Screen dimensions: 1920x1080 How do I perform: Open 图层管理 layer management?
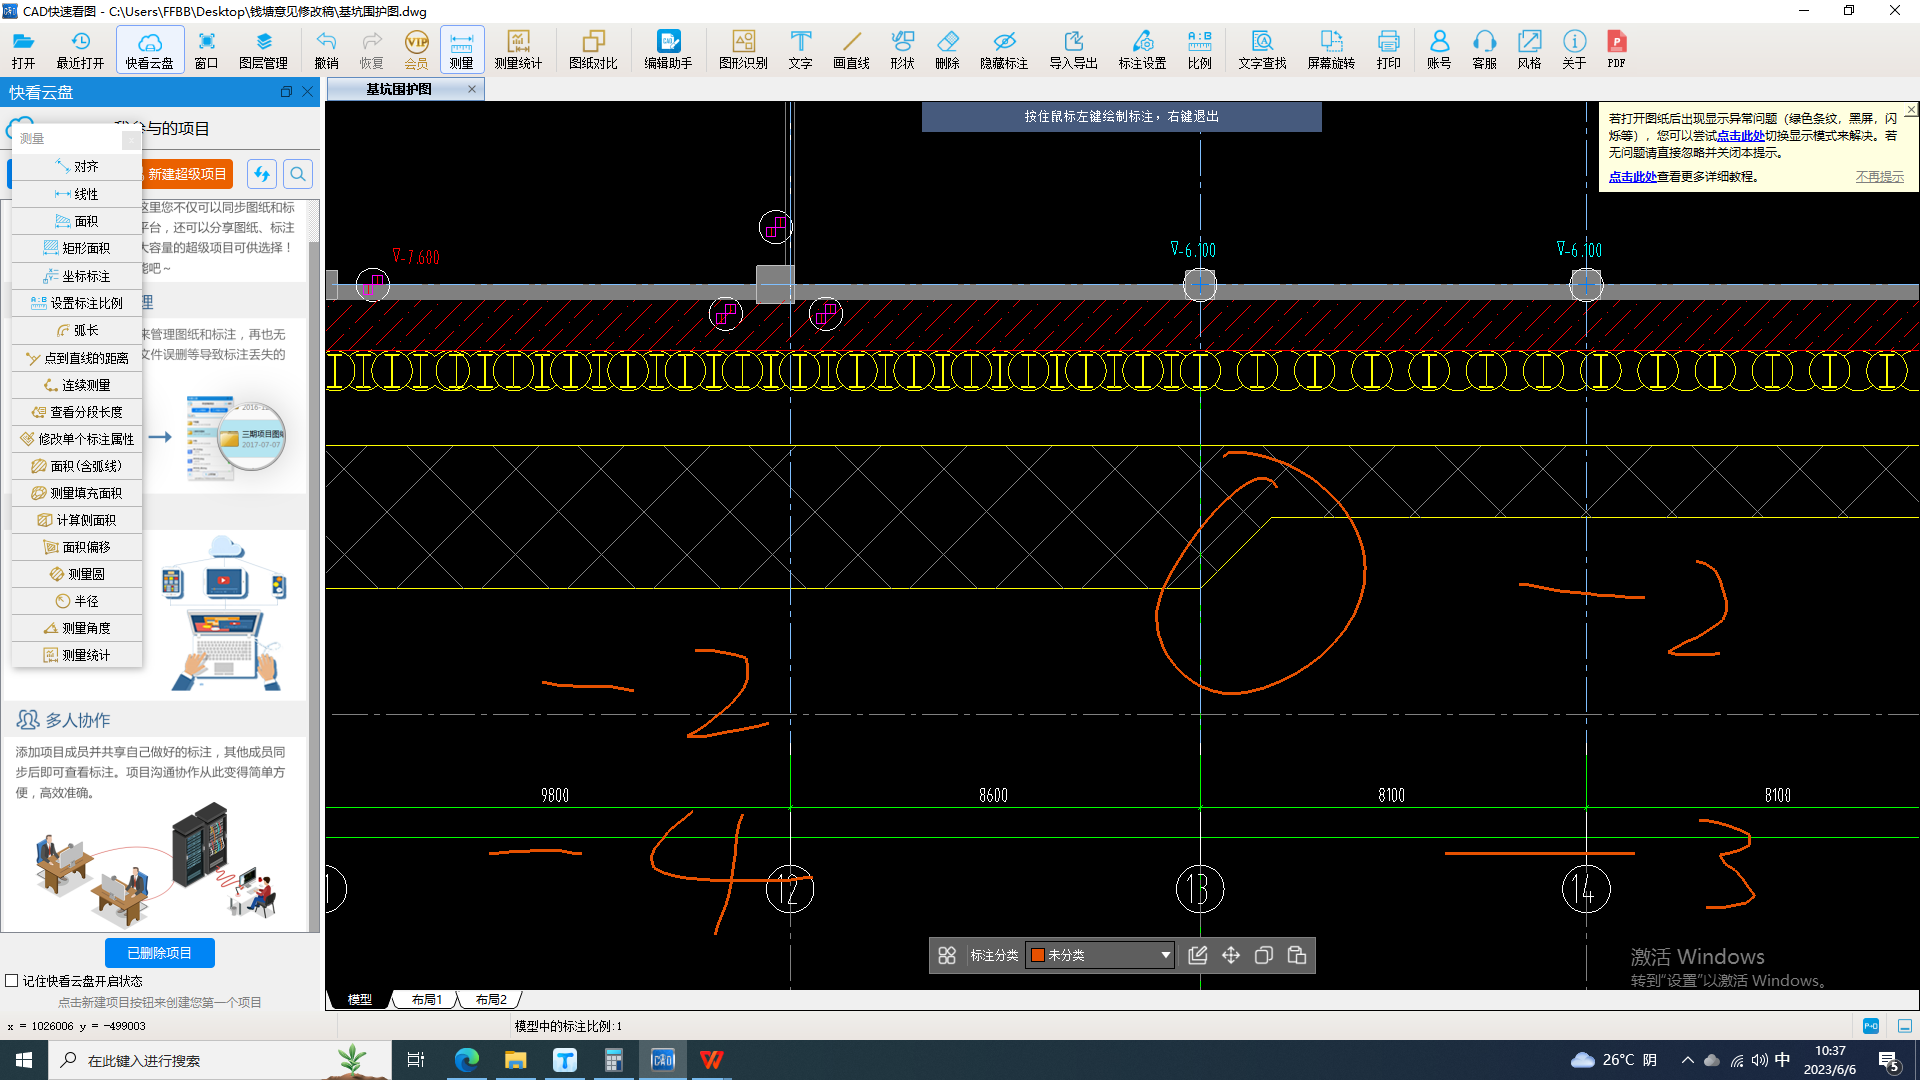(x=263, y=49)
